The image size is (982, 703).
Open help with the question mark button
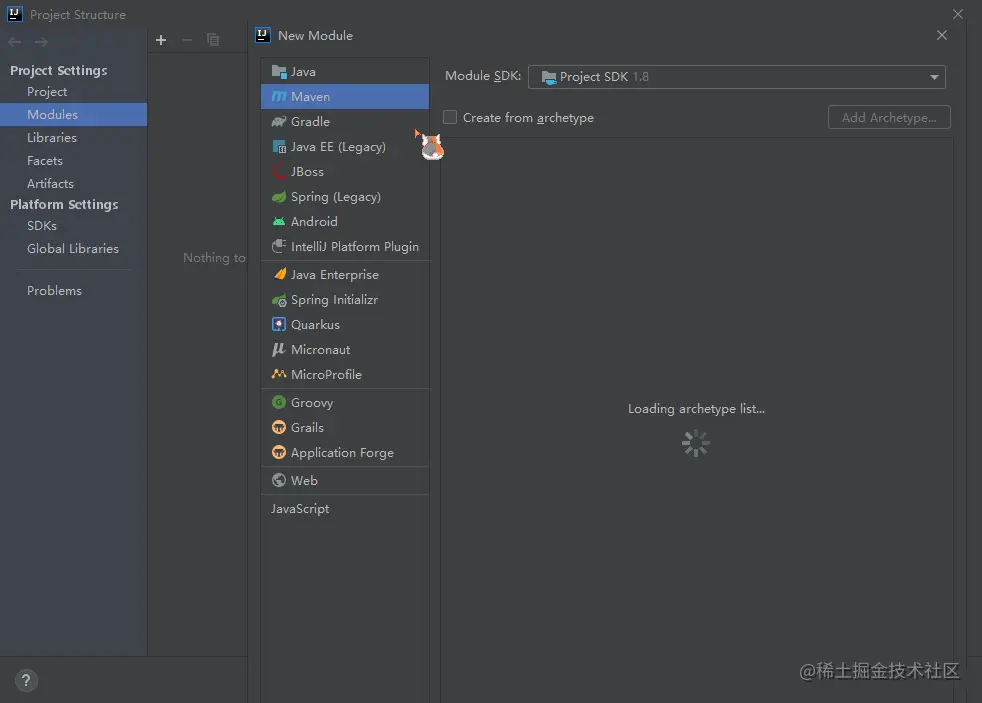(26, 680)
